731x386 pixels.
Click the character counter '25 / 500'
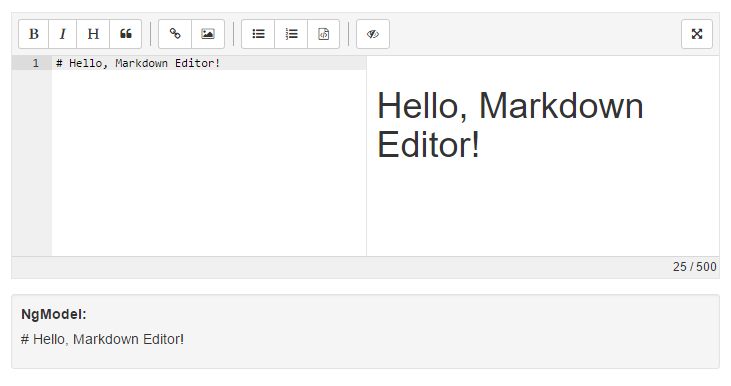[695, 267]
